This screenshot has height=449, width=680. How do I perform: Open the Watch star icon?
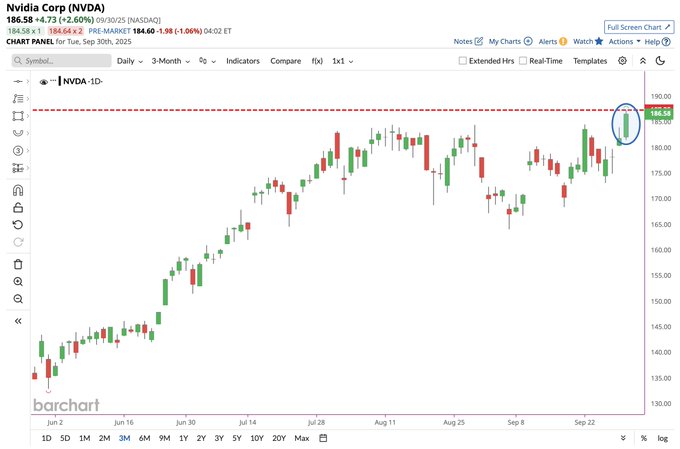(x=599, y=42)
